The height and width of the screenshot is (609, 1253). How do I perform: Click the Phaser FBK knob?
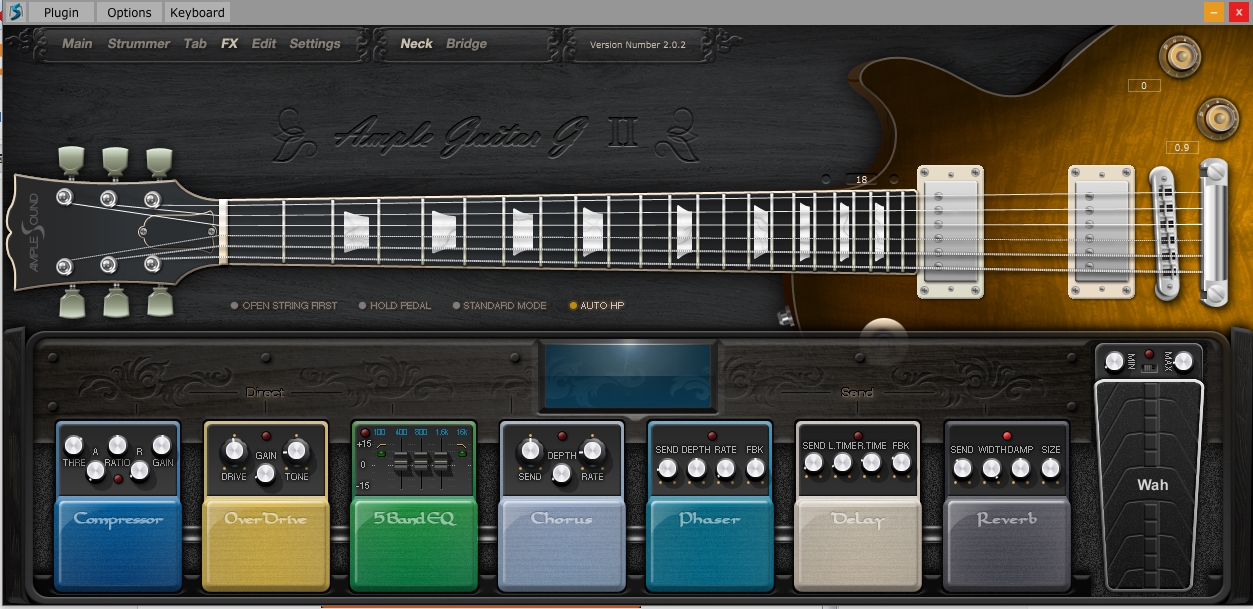click(754, 467)
